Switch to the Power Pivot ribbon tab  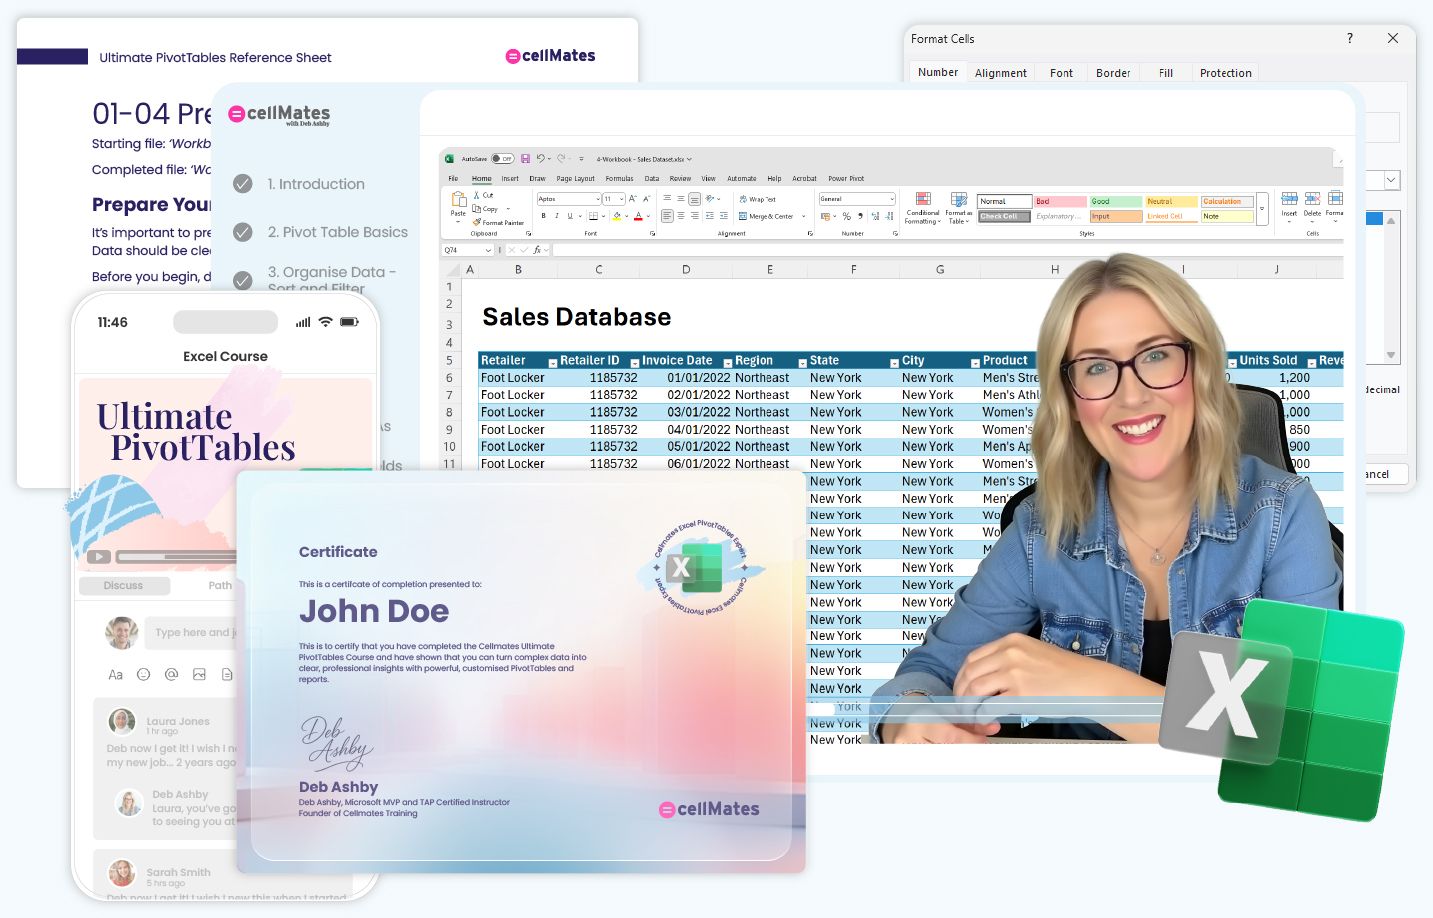point(846,179)
